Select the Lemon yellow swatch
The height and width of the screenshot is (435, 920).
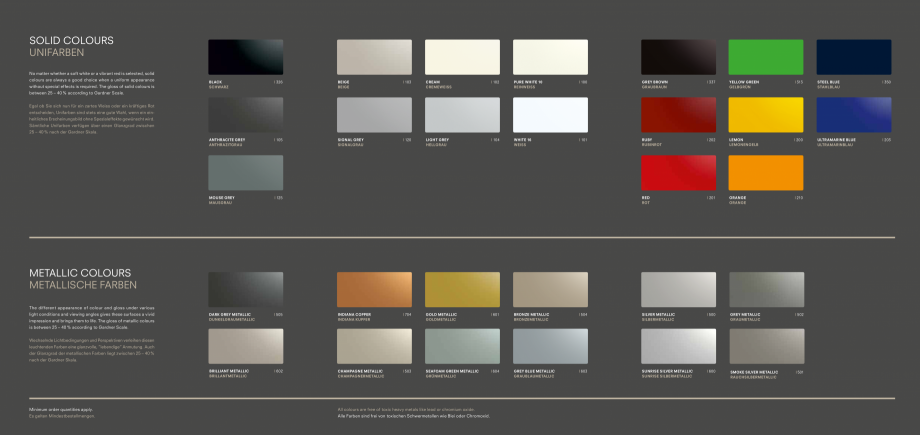click(766, 114)
